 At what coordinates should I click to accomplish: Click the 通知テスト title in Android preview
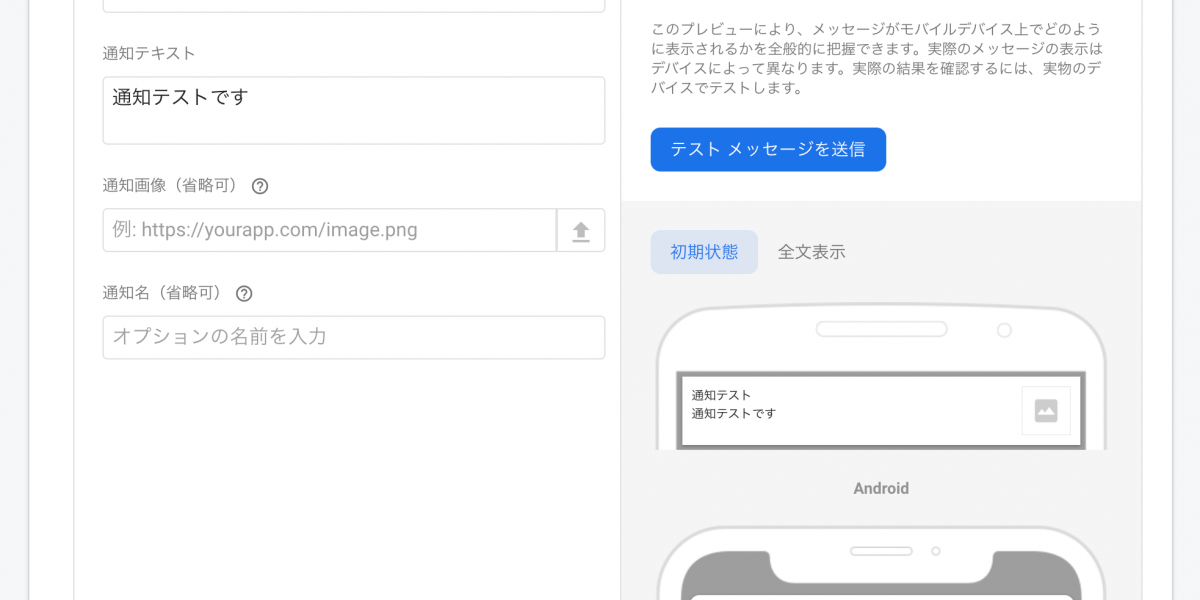click(x=721, y=395)
